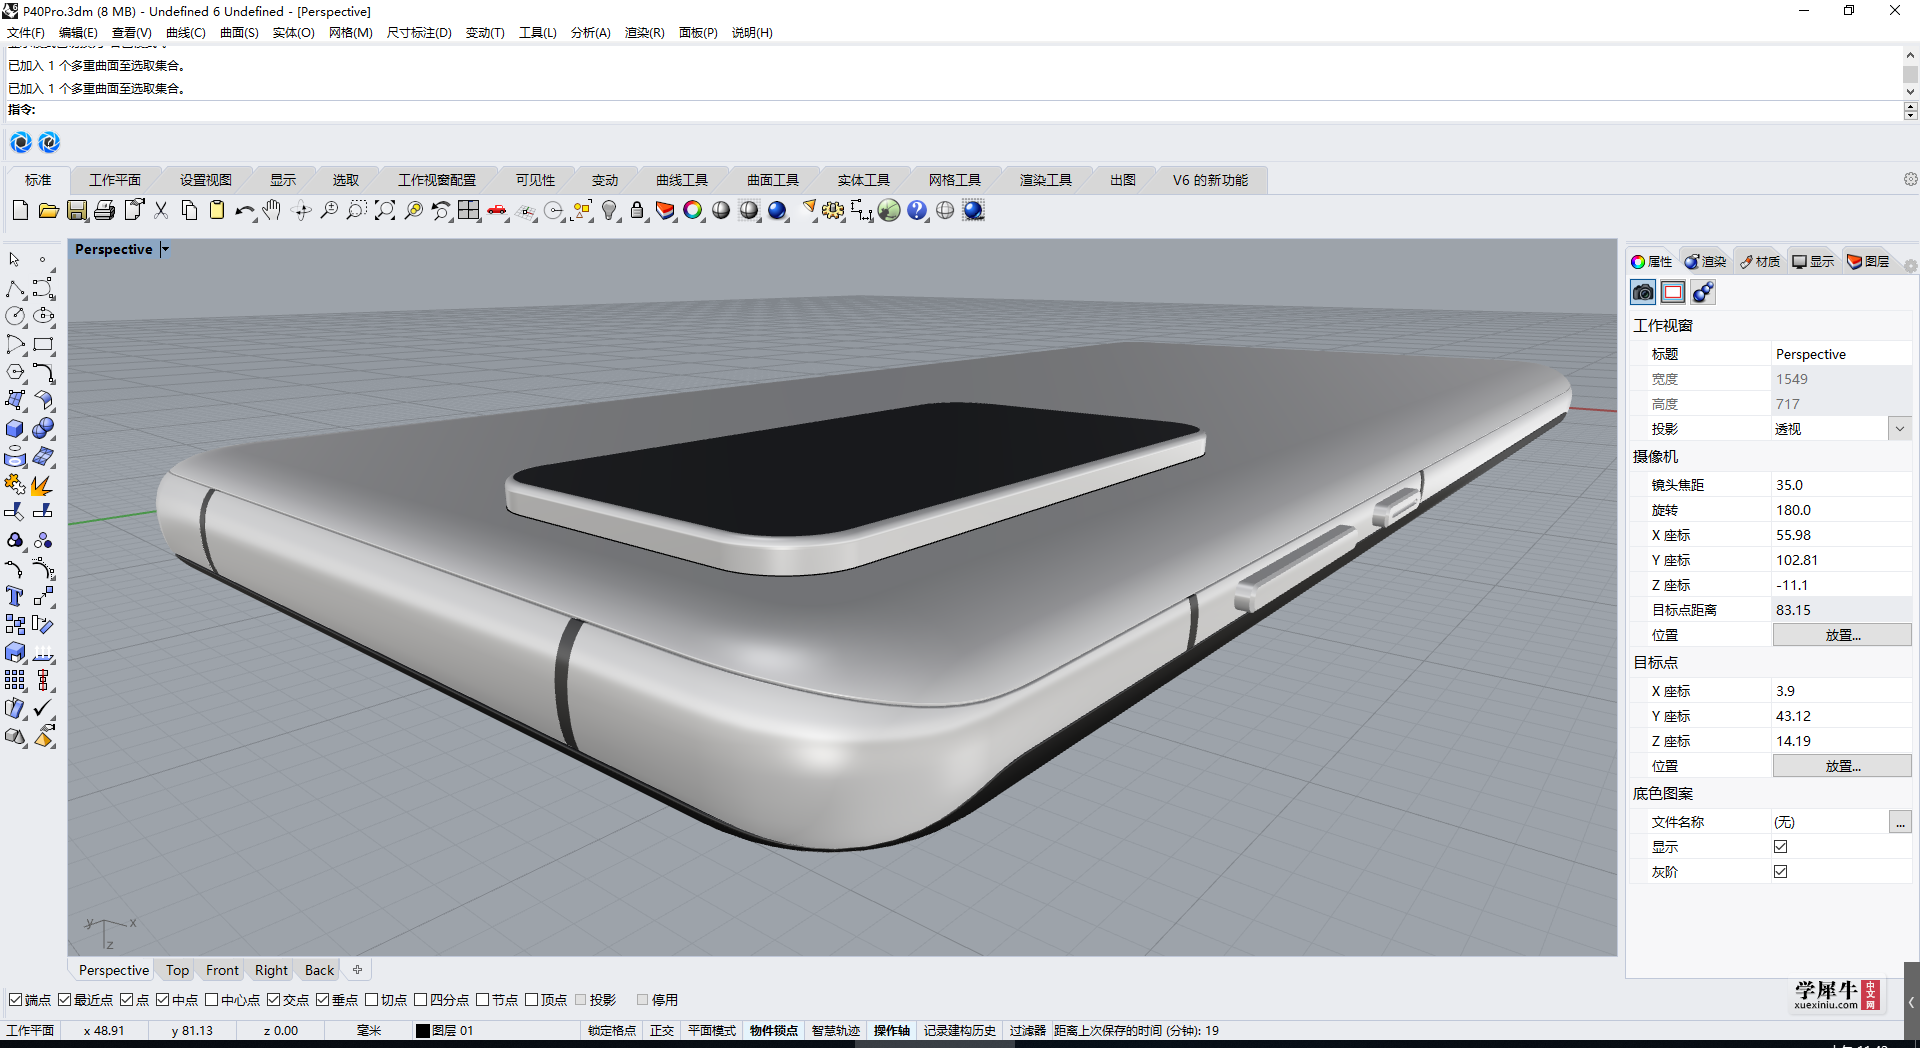The width and height of the screenshot is (1920, 1048).
Task: Click the black 图层 01 color swatch
Action: point(423,1031)
